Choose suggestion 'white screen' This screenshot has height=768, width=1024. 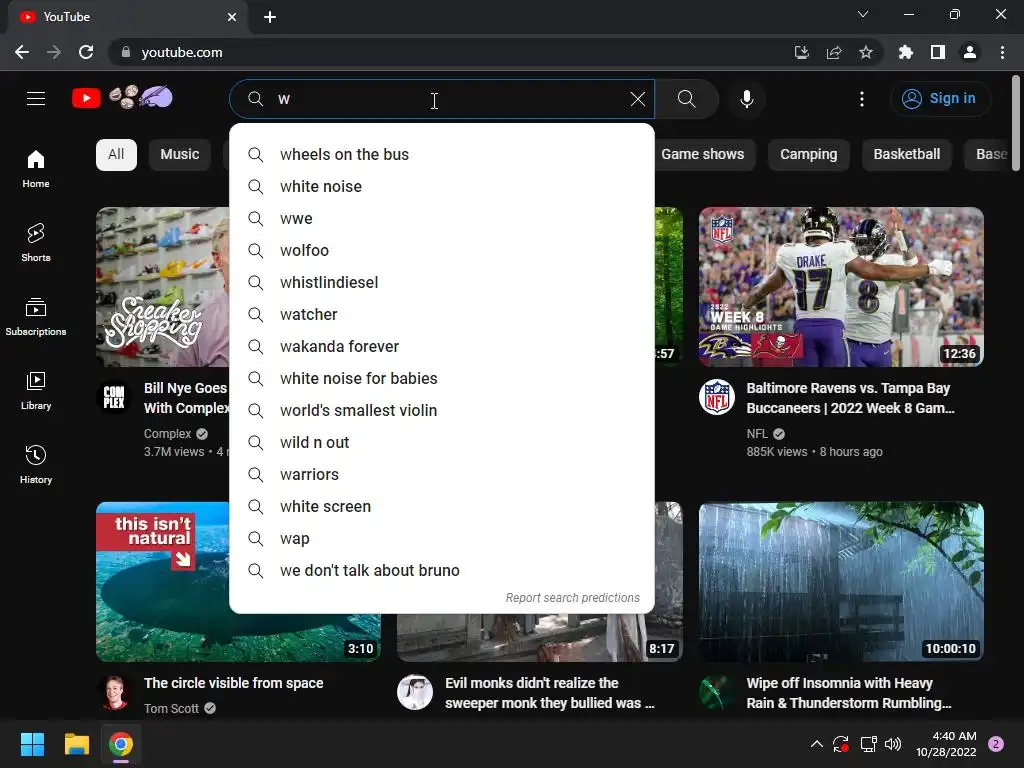pyautogui.click(x=441, y=507)
